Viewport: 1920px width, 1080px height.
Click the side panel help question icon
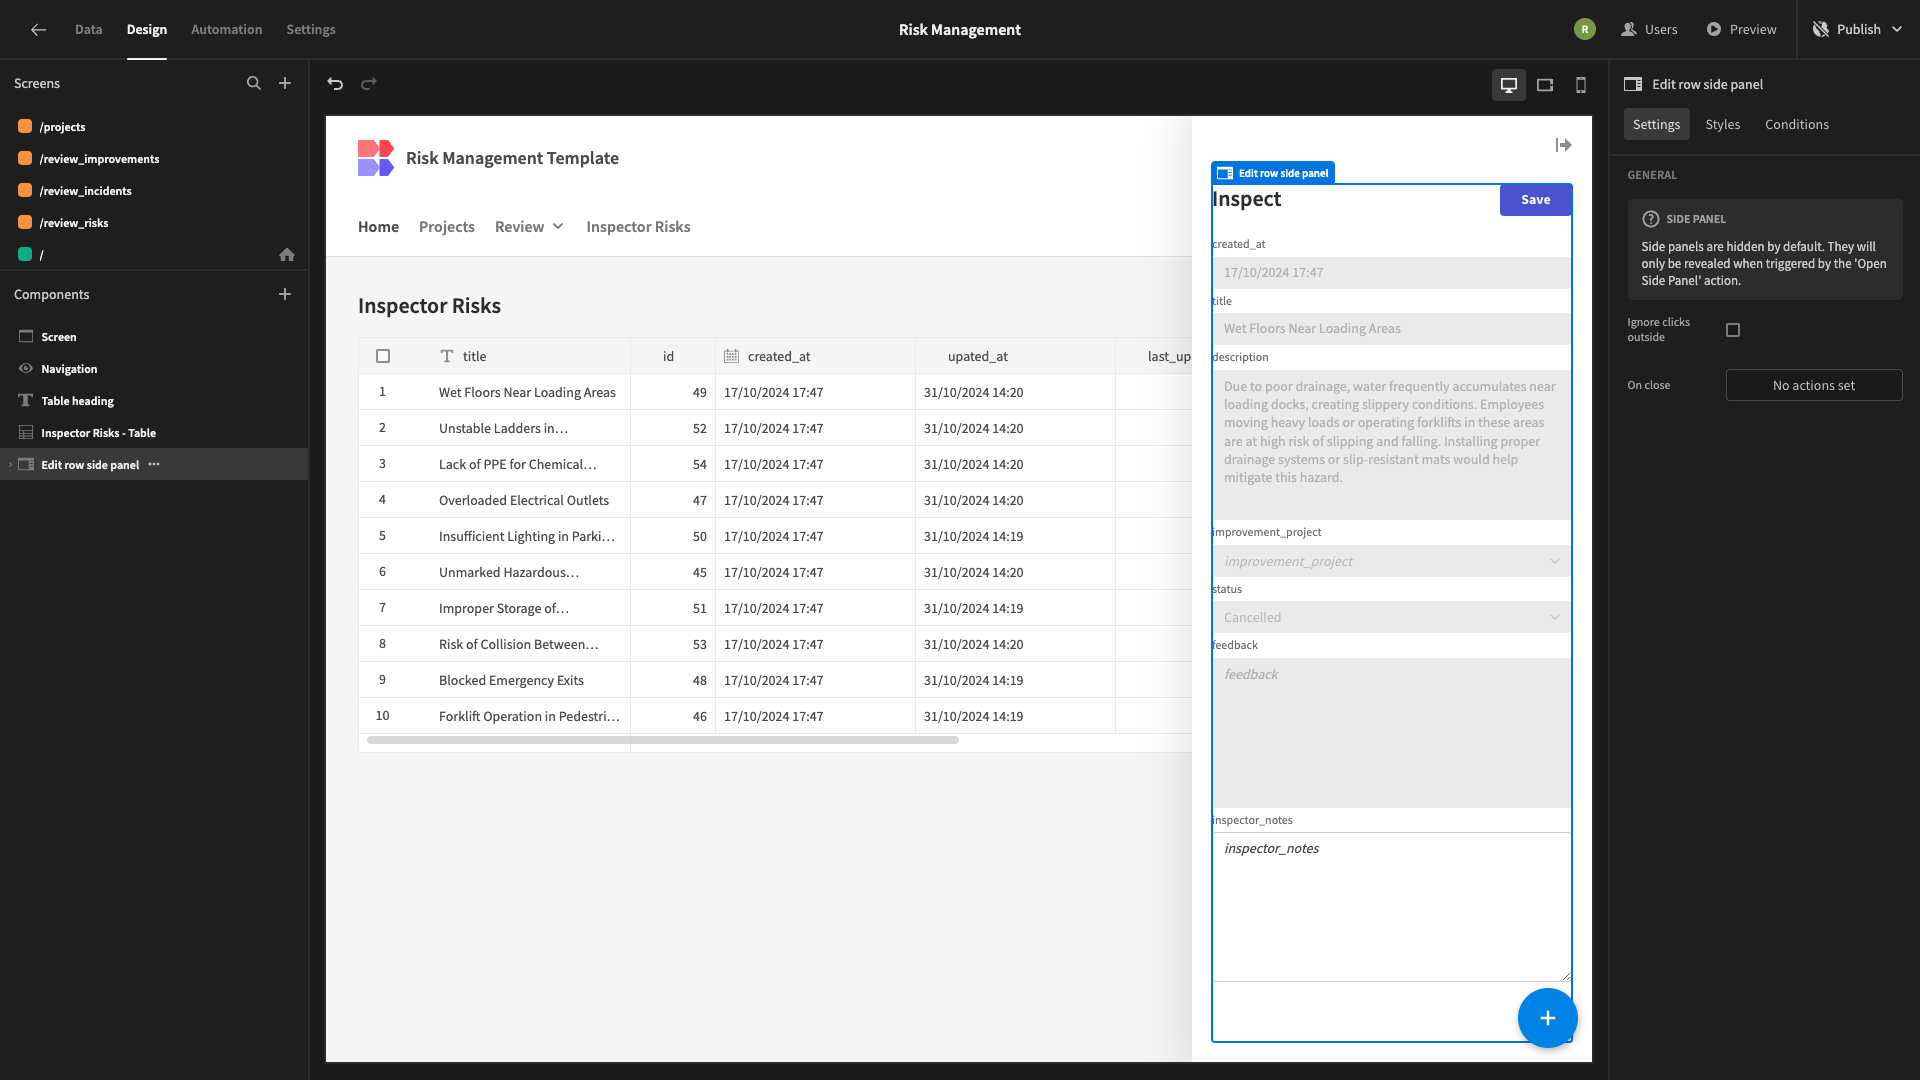(1651, 219)
